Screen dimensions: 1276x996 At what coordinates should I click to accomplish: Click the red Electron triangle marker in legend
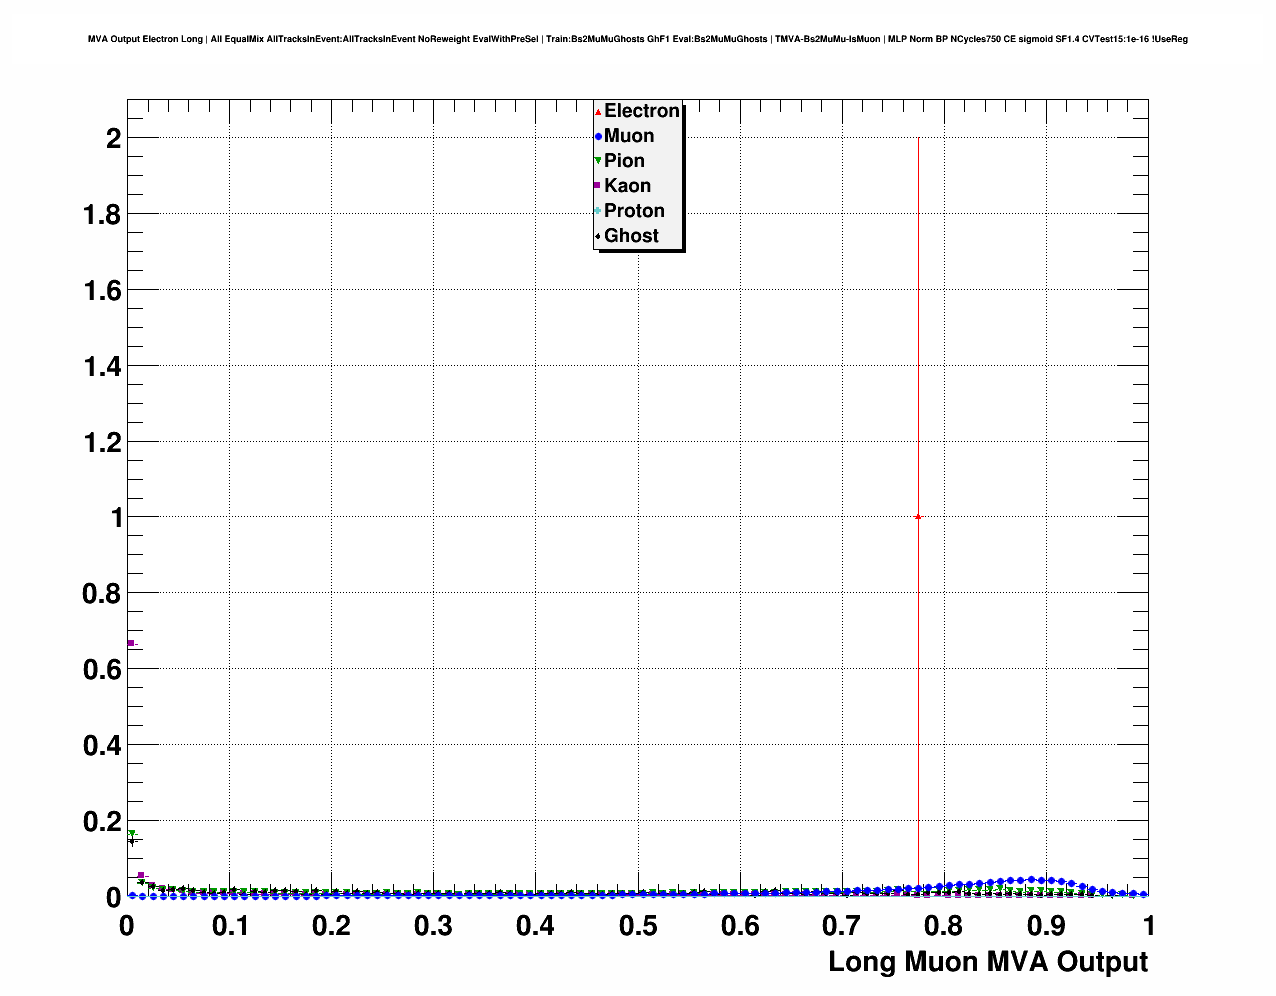click(598, 111)
